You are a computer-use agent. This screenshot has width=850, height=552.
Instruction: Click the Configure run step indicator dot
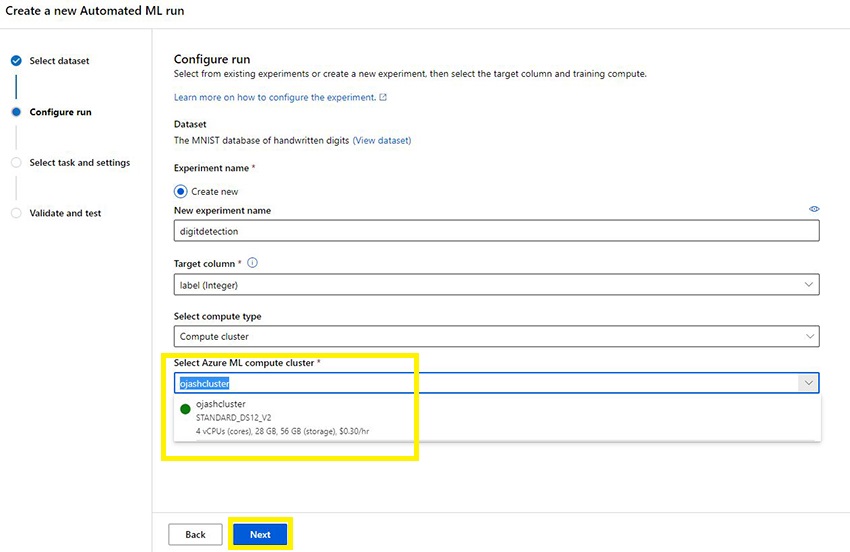coord(16,112)
